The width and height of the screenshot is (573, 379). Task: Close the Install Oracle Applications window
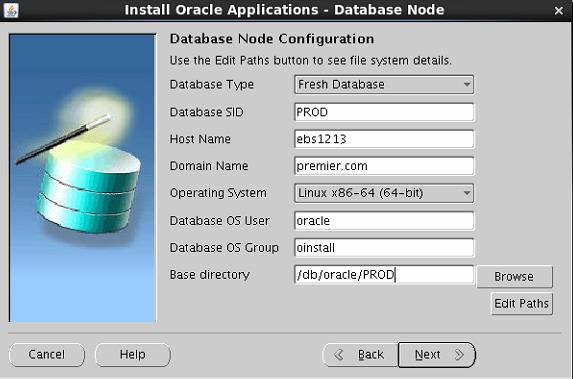click(558, 11)
